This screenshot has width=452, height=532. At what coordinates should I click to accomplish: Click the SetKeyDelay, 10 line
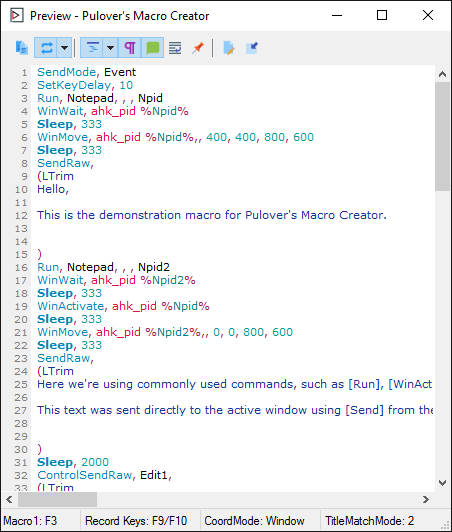85,85
